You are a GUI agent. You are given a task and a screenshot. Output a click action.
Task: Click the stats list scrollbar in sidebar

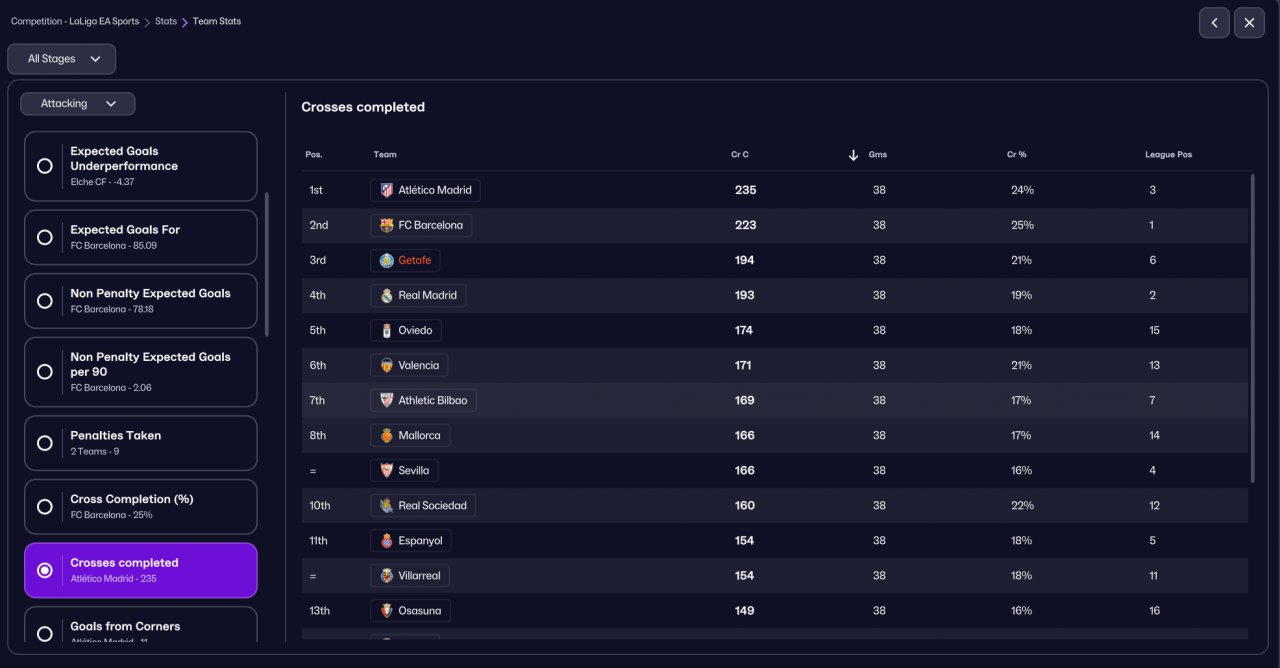[267, 264]
